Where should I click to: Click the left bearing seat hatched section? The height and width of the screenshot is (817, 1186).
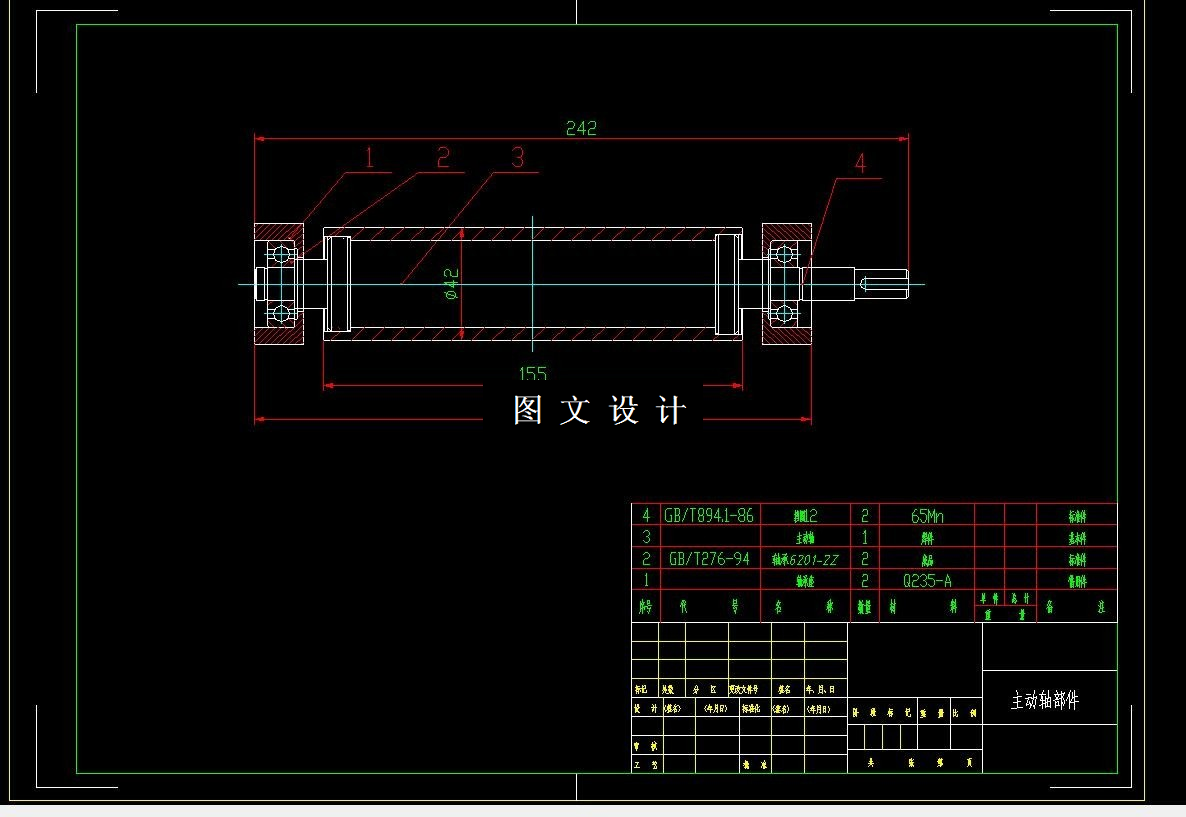(x=278, y=284)
